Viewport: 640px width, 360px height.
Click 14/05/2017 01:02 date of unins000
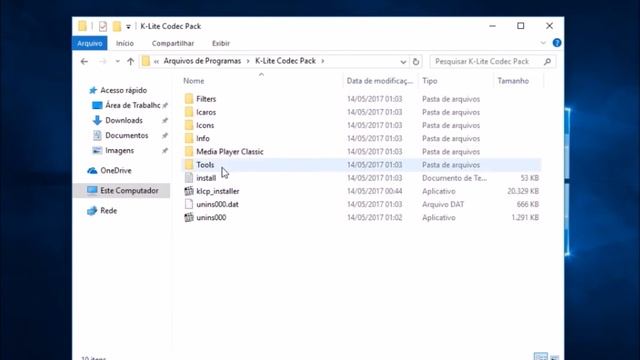tap(375, 218)
